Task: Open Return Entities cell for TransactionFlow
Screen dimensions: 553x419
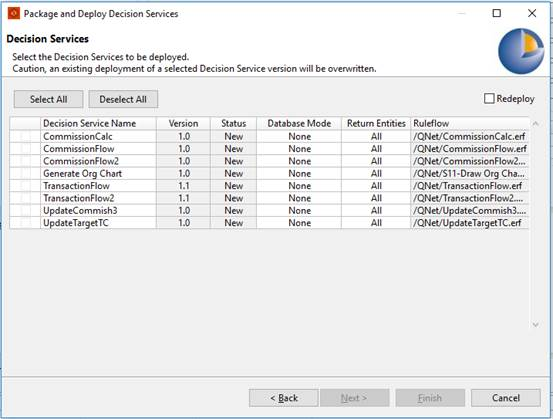Action: click(x=376, y=186)
